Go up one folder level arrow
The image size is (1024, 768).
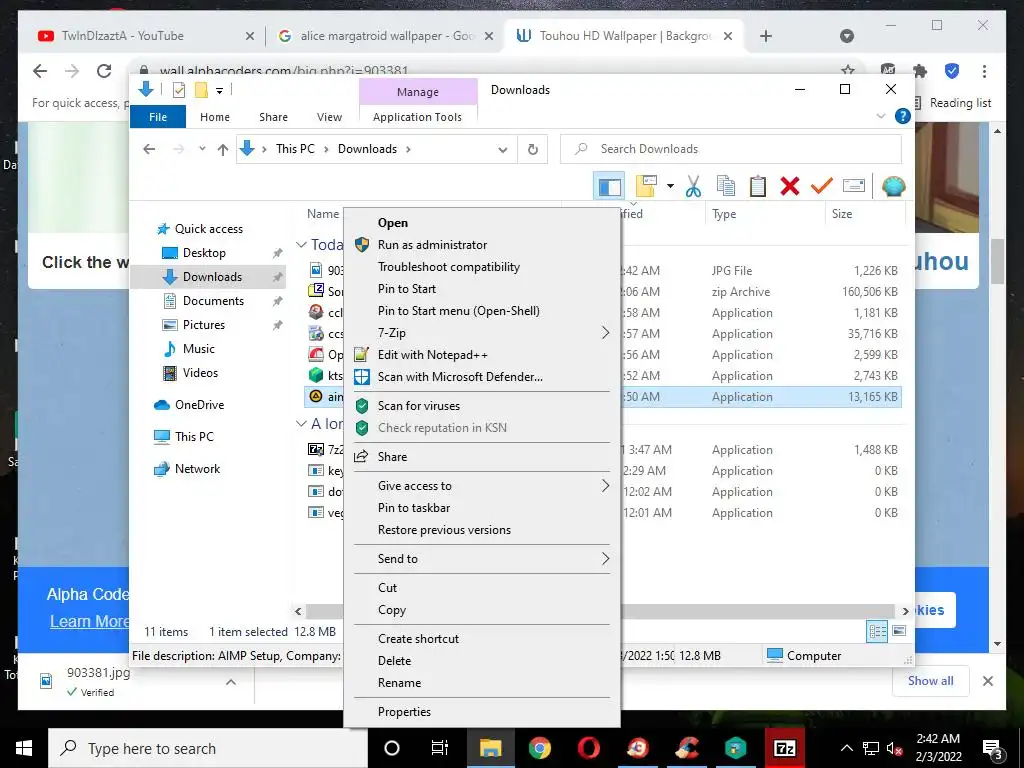[x=223, y=150]
